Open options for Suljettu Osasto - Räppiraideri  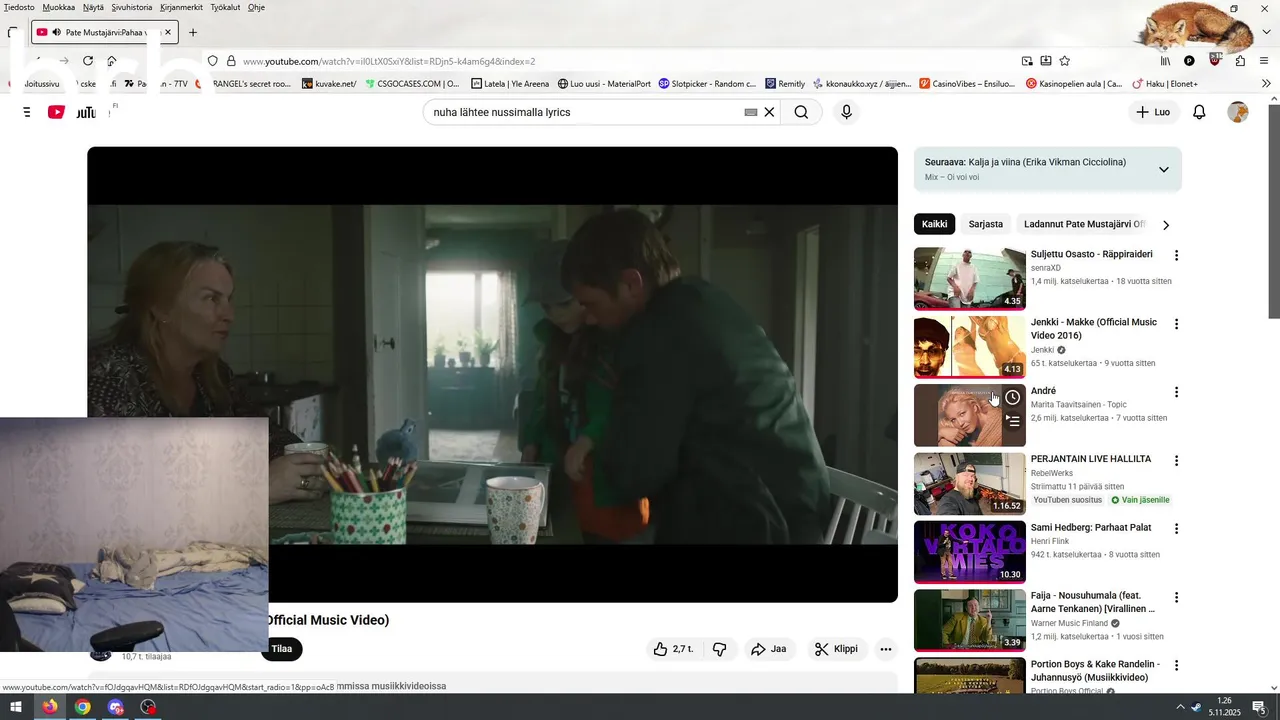1176,255
